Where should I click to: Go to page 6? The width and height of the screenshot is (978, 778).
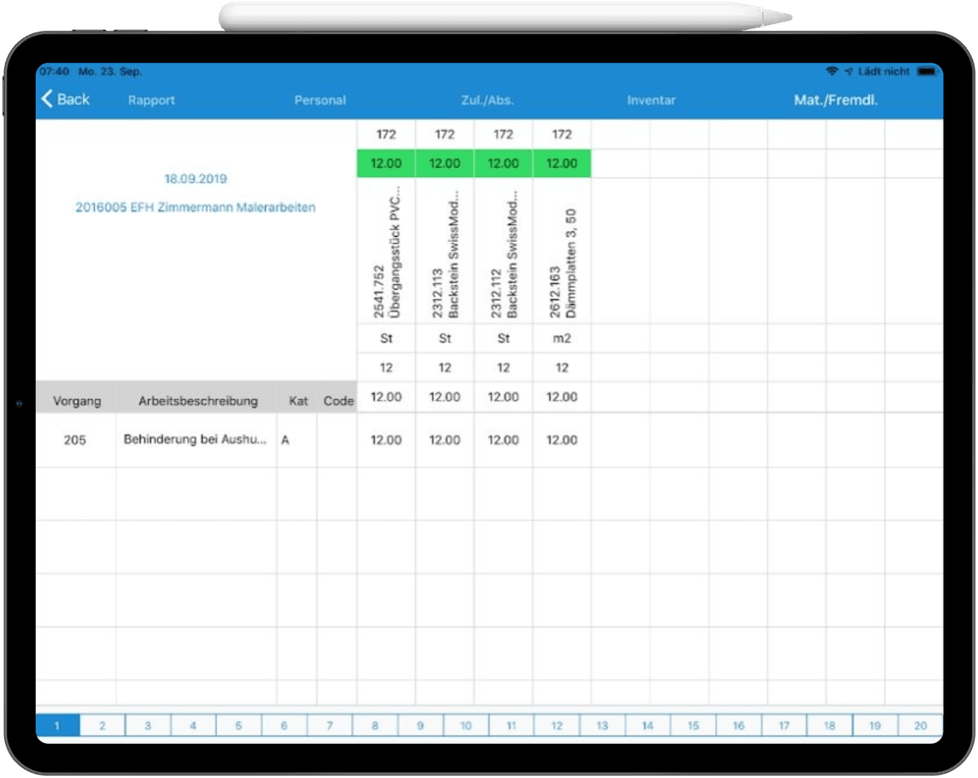284,726
